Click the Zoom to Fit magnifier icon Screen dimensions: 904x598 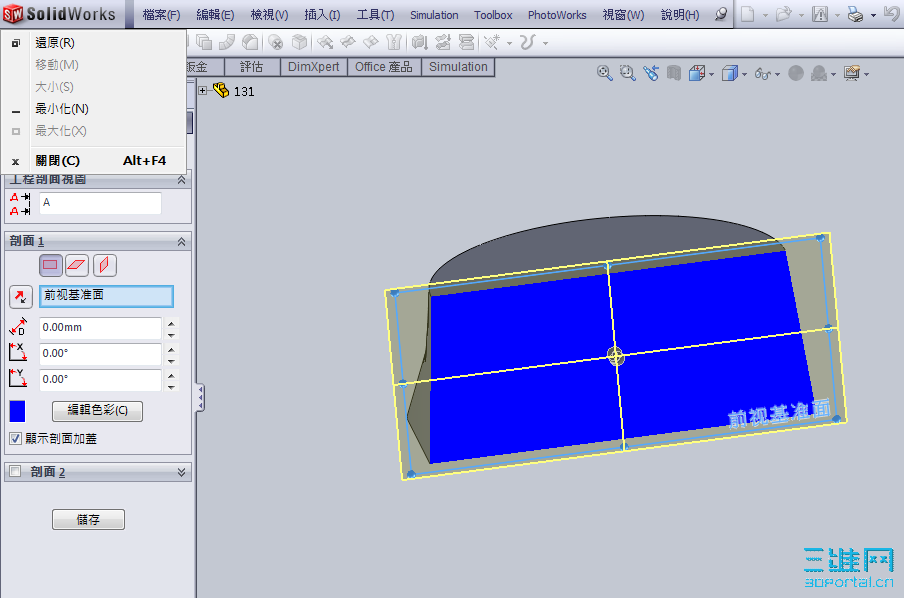click(x=604, y=73)
